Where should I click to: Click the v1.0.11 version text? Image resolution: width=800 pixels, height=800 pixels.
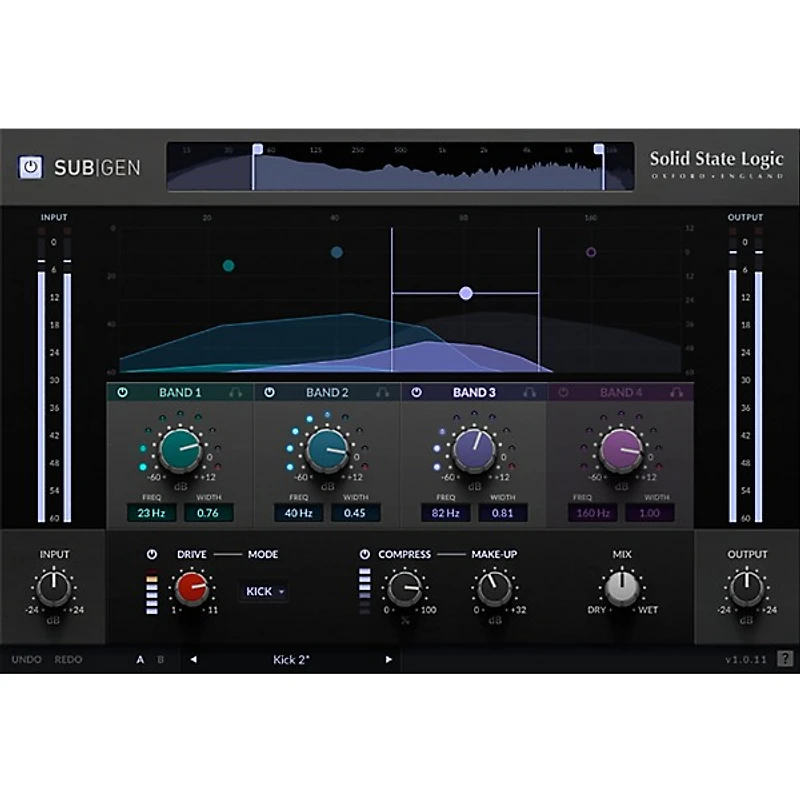(746, 660)
